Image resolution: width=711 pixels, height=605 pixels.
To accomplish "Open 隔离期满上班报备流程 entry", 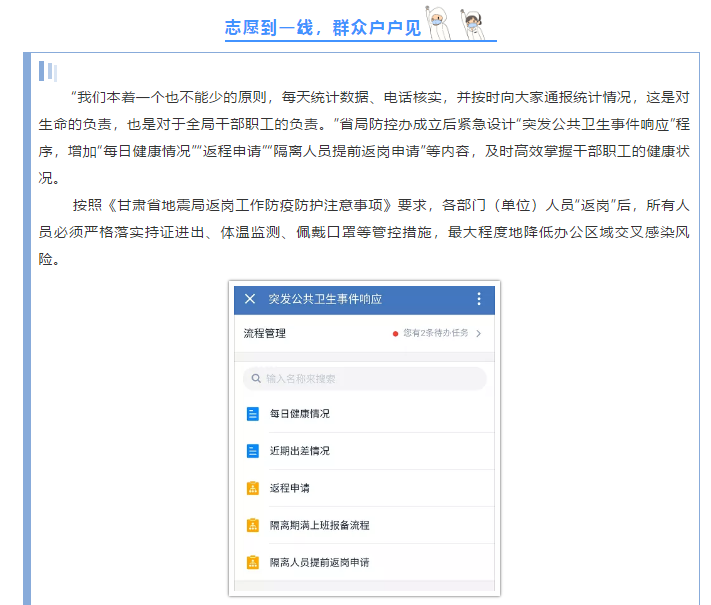I will pyautogui.click(x=320, y=525).
